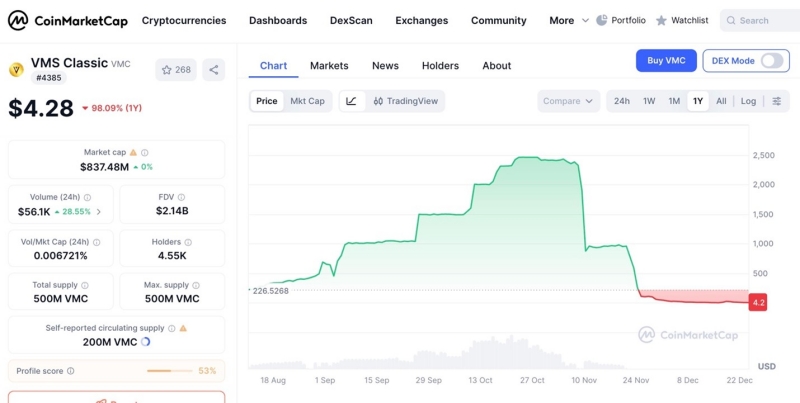Select the Mkt Cap chart toggle
This screenshot has width=800, height=403.
(307, 101)
